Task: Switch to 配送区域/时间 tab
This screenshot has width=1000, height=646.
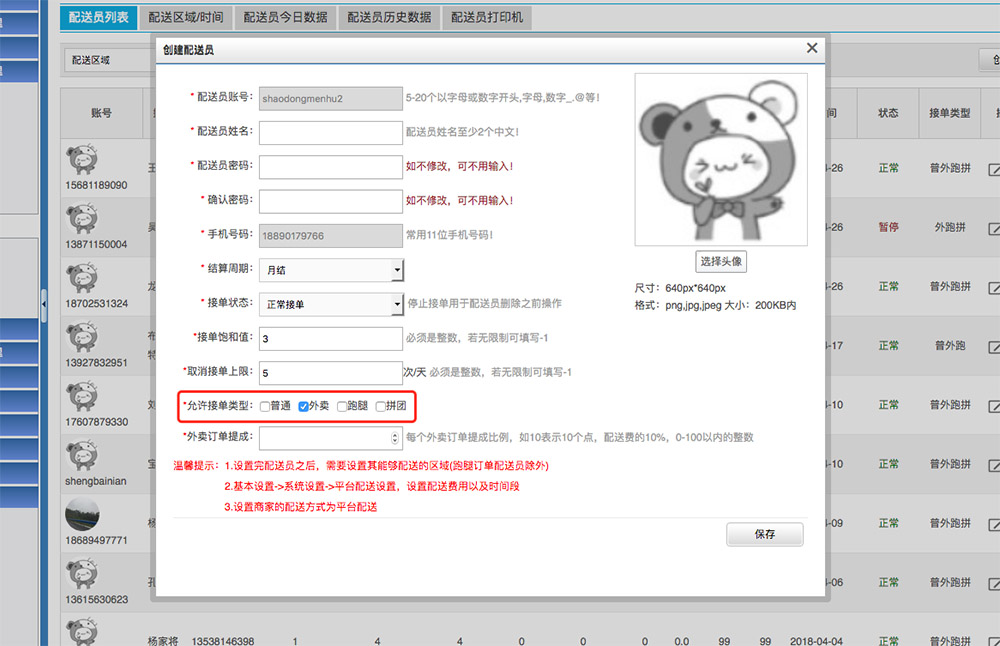Action: click(x=186, y=17)
